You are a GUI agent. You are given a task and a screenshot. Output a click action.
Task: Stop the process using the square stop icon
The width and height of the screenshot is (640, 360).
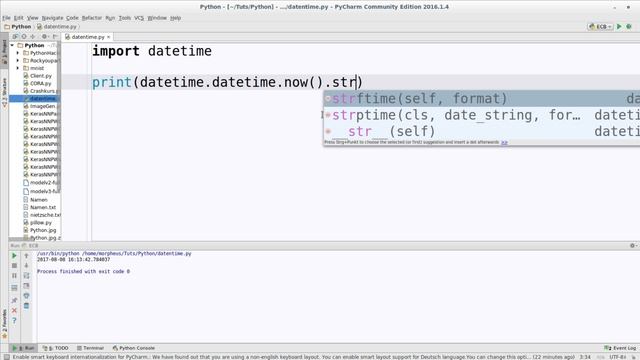14,266
